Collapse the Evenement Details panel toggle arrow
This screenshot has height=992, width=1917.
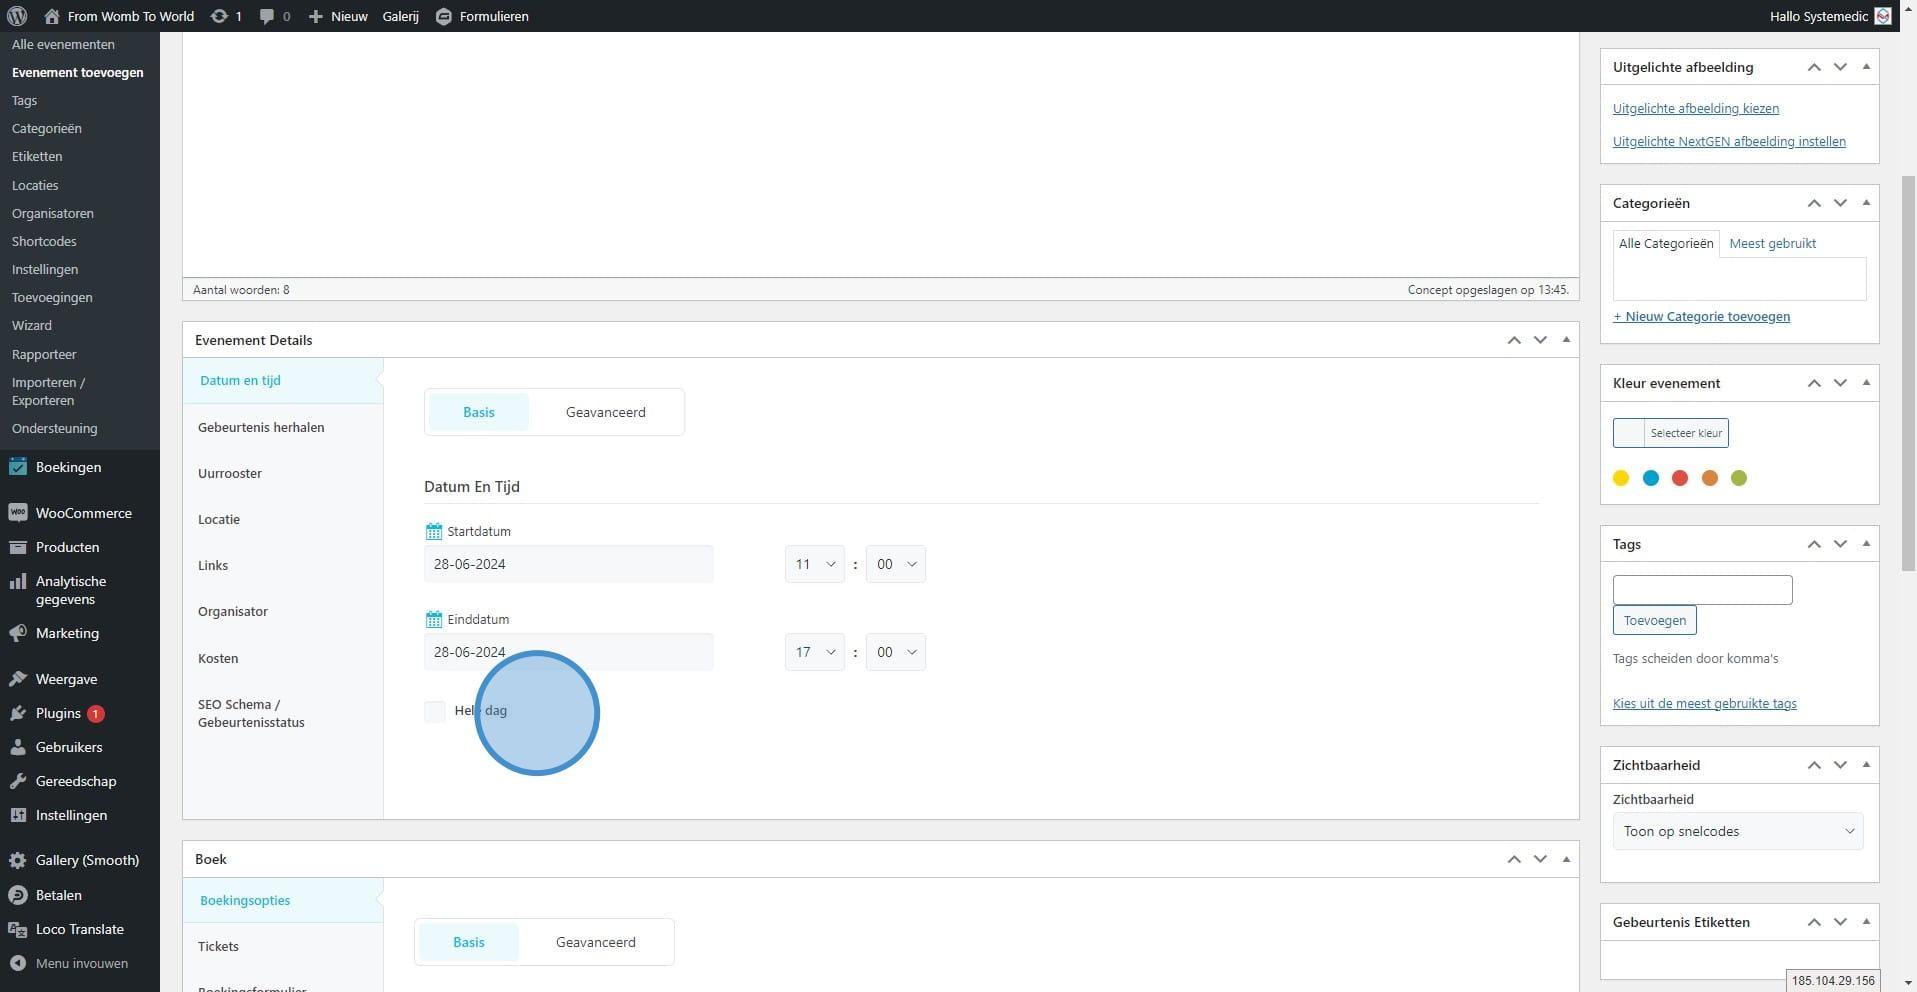[1566, 340]
